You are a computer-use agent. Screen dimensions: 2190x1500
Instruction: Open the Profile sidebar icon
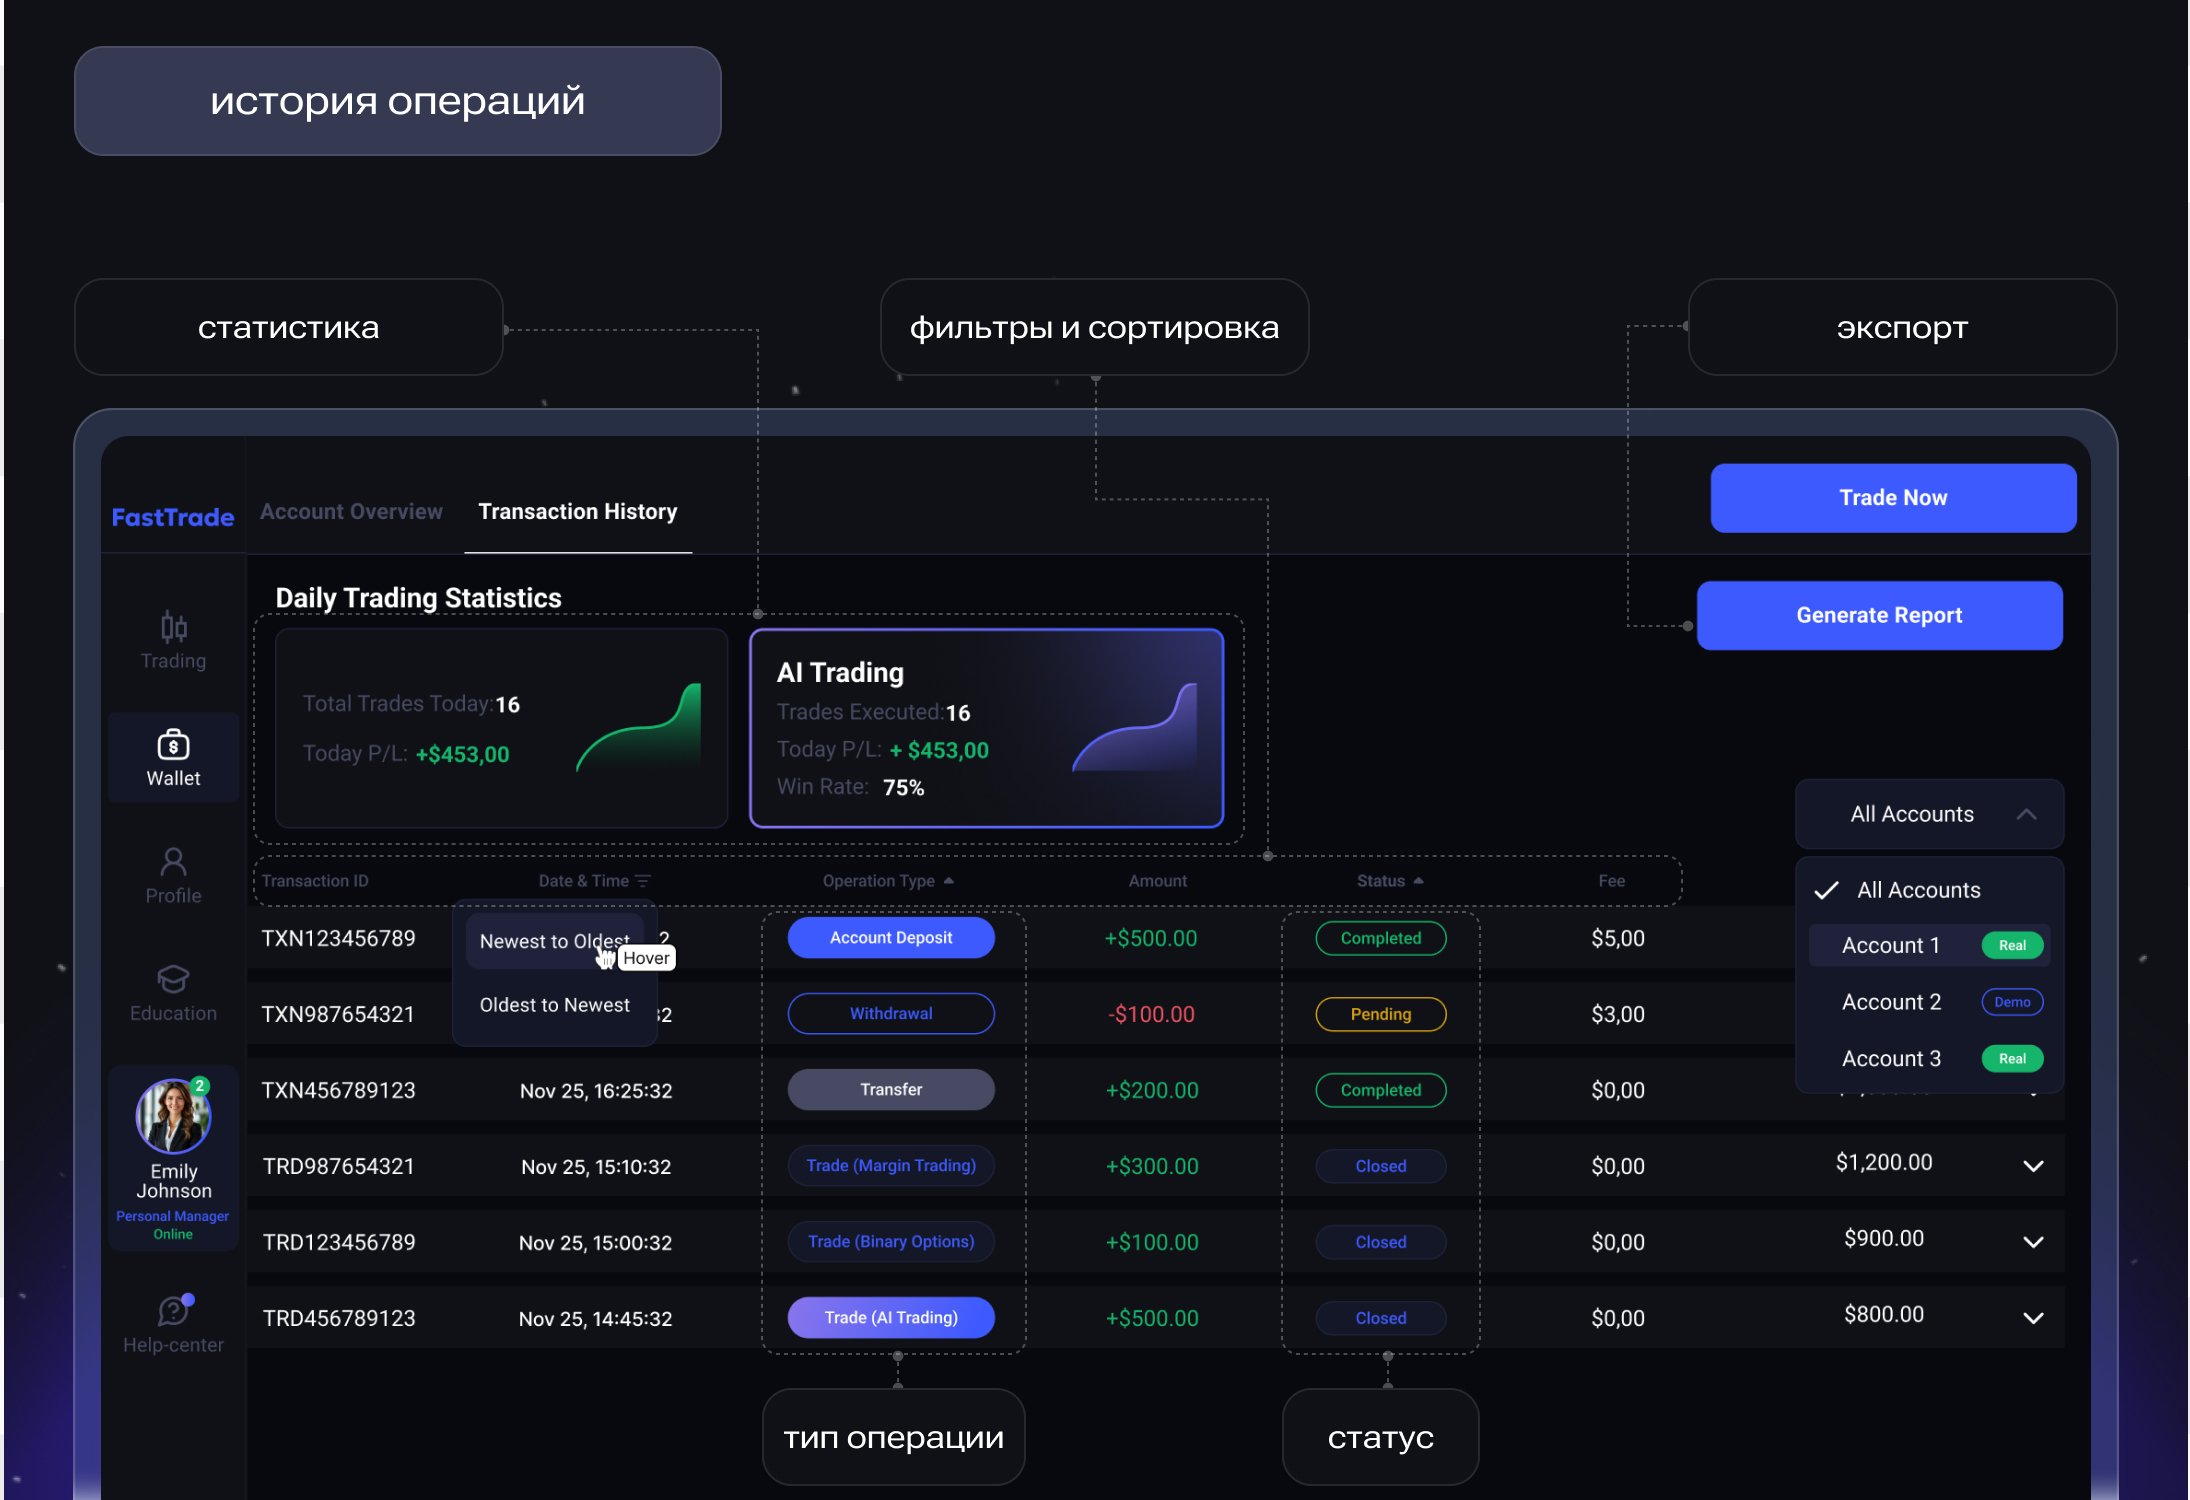173,862
